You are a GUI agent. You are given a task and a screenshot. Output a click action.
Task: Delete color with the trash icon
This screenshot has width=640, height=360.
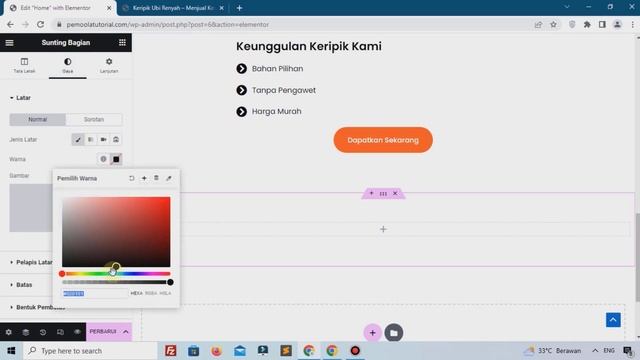[156, 178]
